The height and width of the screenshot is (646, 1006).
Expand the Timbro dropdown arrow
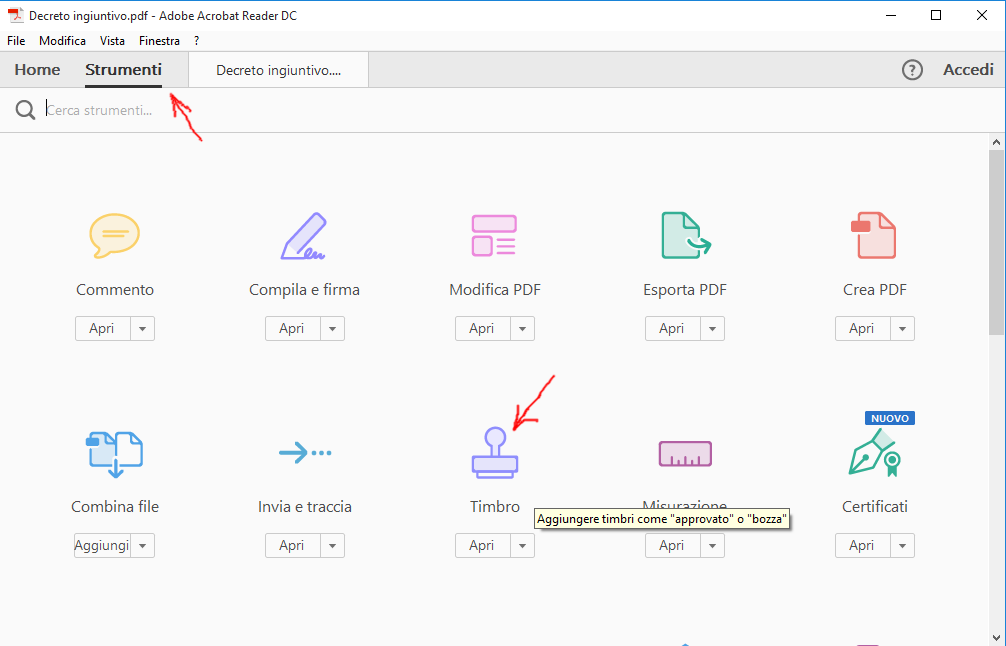[x=522, y=545]
